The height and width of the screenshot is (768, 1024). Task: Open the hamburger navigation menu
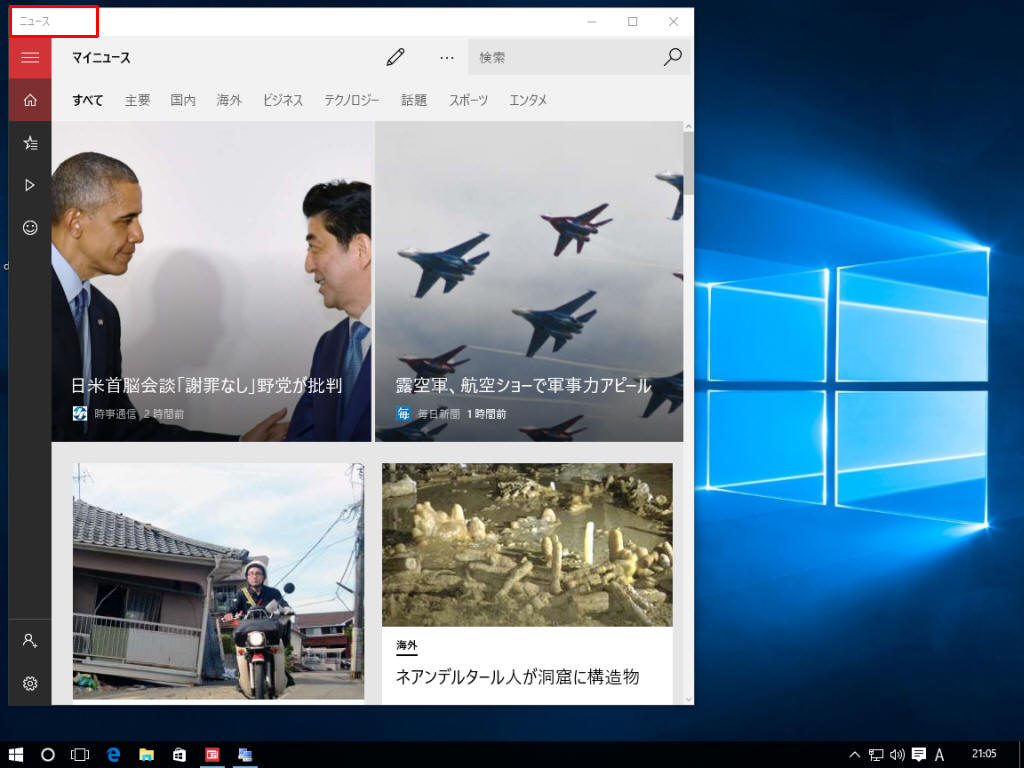click(30, 57)
